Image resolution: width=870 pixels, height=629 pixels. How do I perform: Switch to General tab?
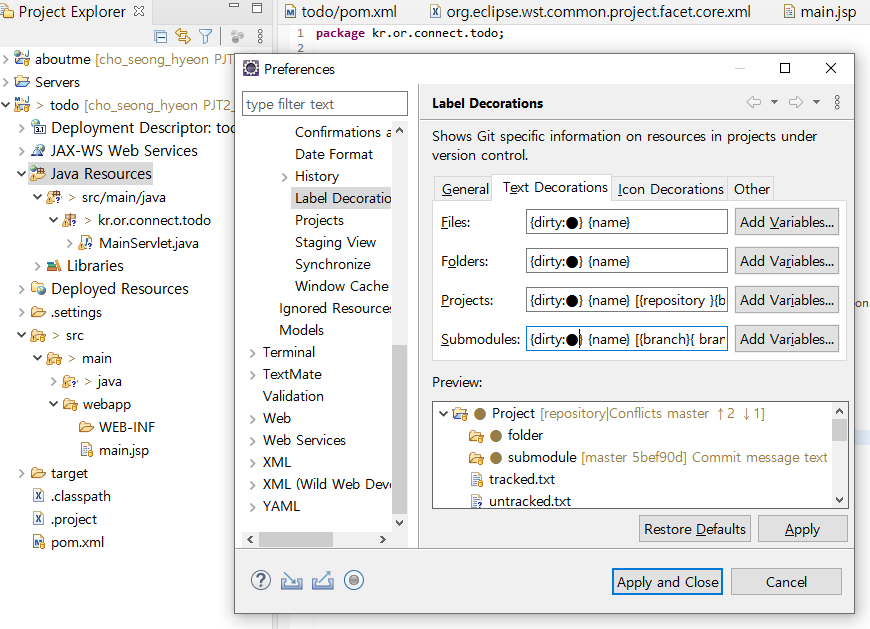(x=465, y=189)
